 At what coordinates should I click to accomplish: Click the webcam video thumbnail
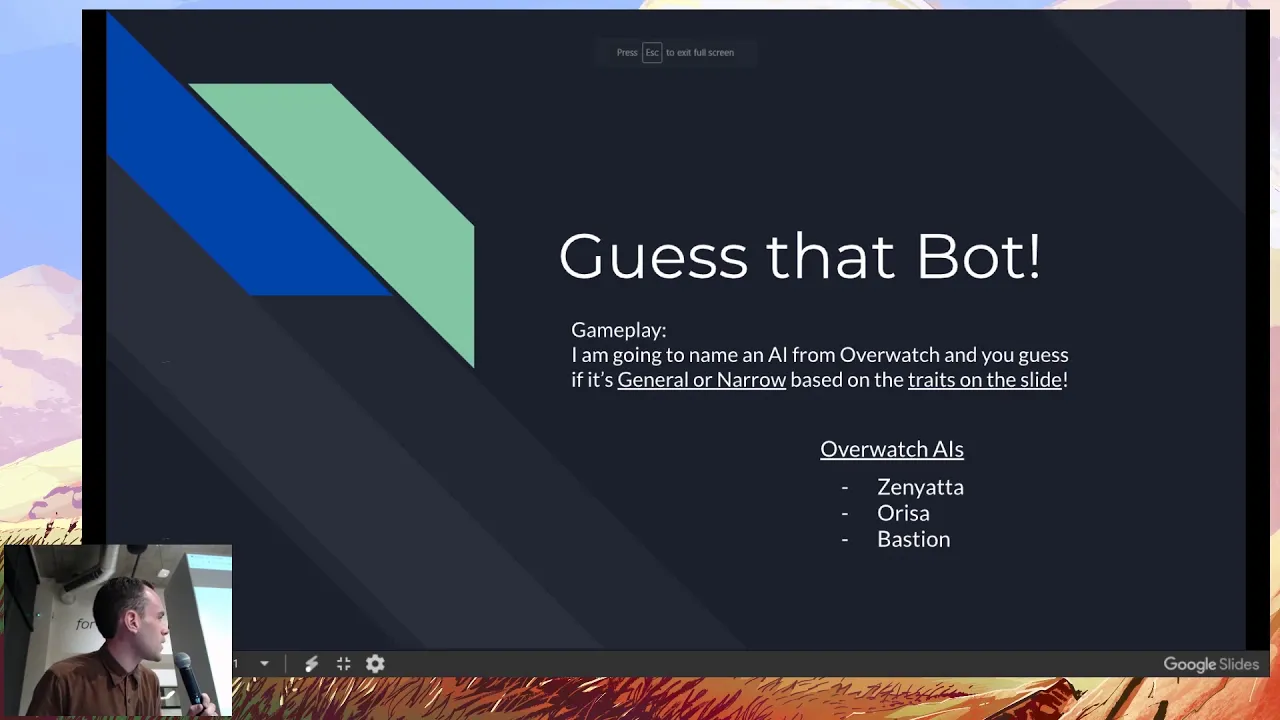(117, 631)
